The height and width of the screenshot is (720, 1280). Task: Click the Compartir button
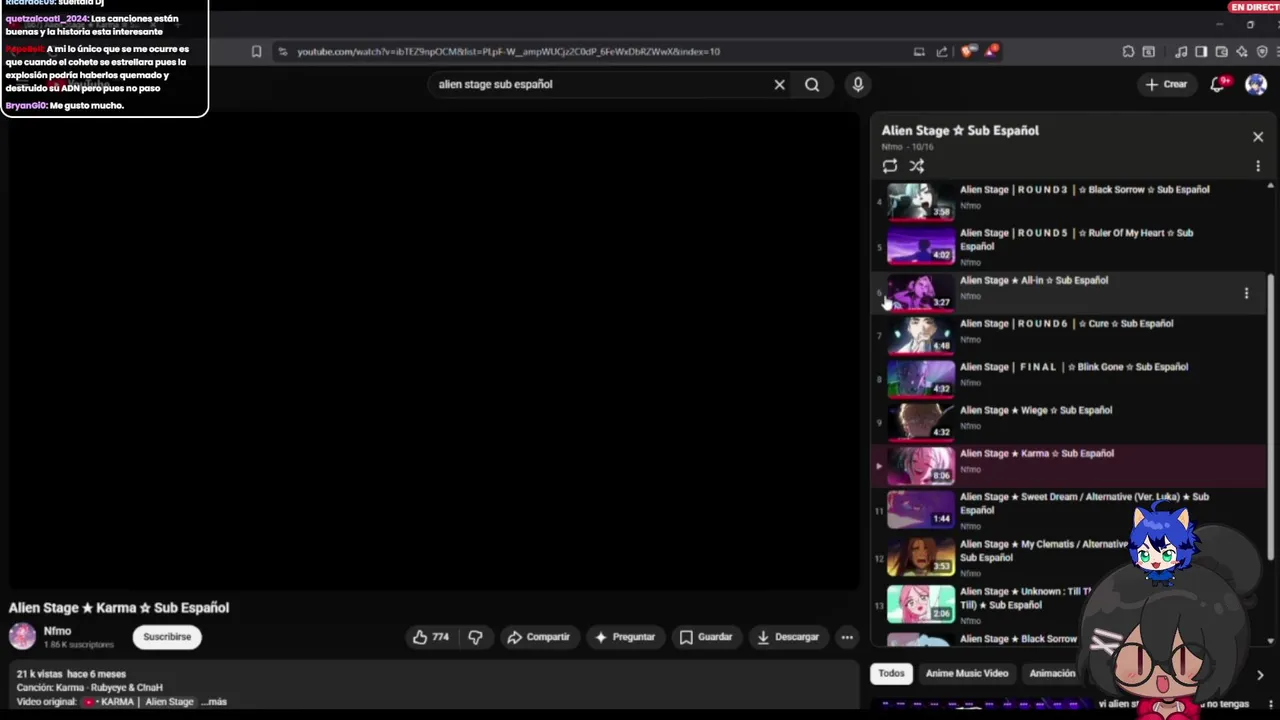pos(538,637)
